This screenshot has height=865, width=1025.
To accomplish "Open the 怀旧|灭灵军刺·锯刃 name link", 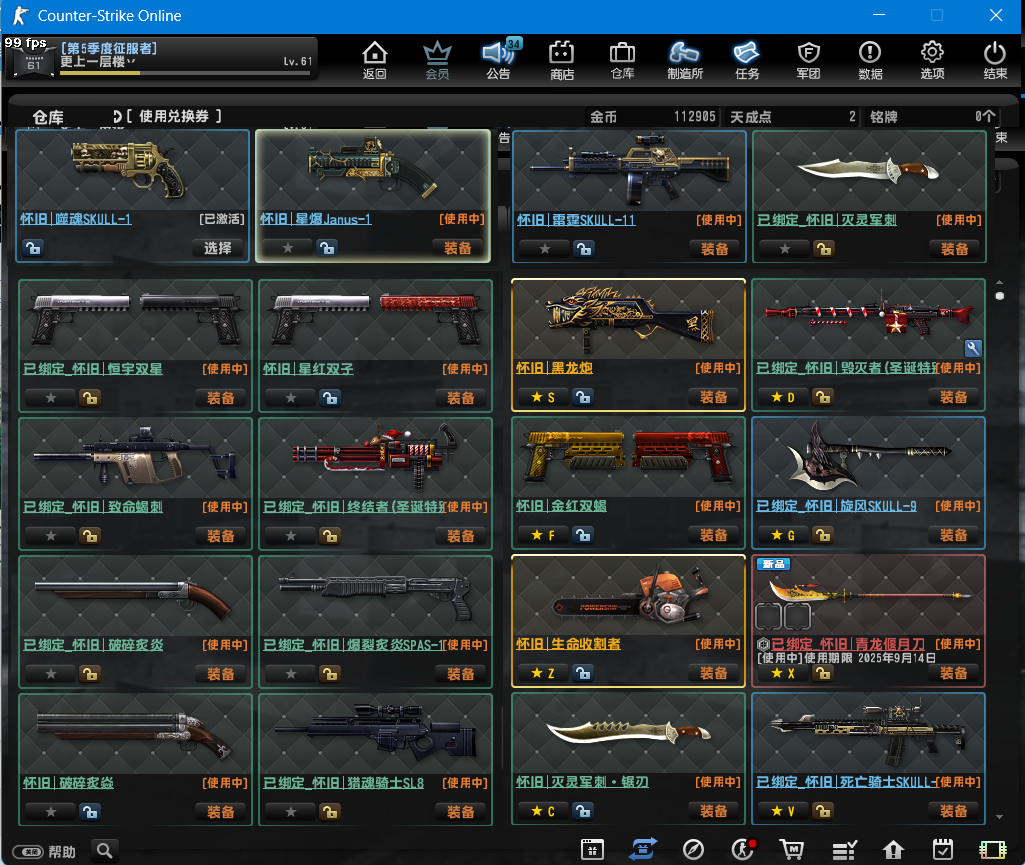I will coord(582,782).
